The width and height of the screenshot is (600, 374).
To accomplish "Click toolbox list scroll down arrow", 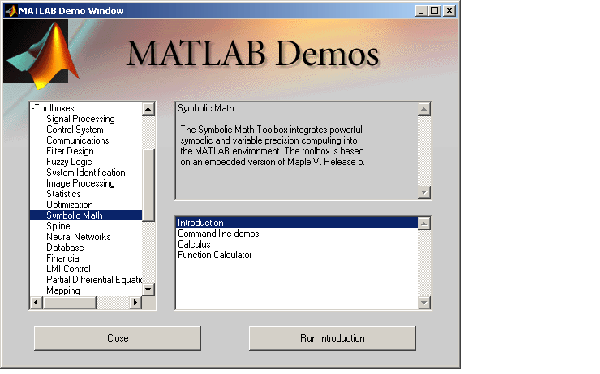I will (x=148, y=289).
